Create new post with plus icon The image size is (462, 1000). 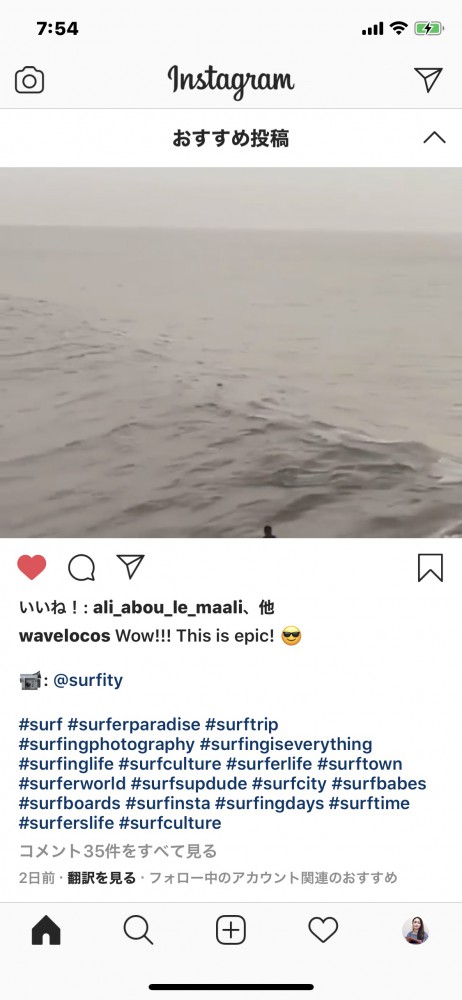(231, 931)
